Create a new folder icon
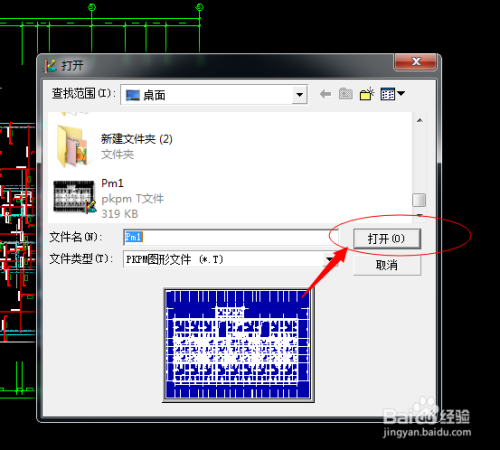The height and width of the screenshot is (450, 500). (367, 94)
